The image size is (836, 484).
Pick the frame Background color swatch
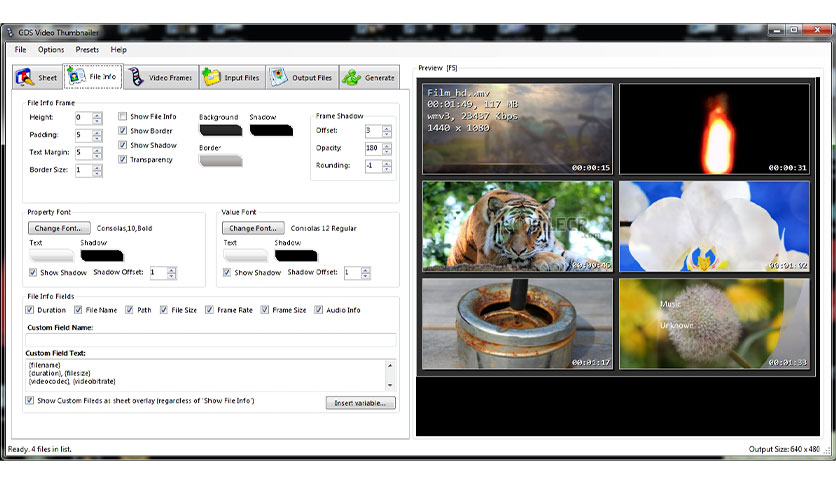221,130
